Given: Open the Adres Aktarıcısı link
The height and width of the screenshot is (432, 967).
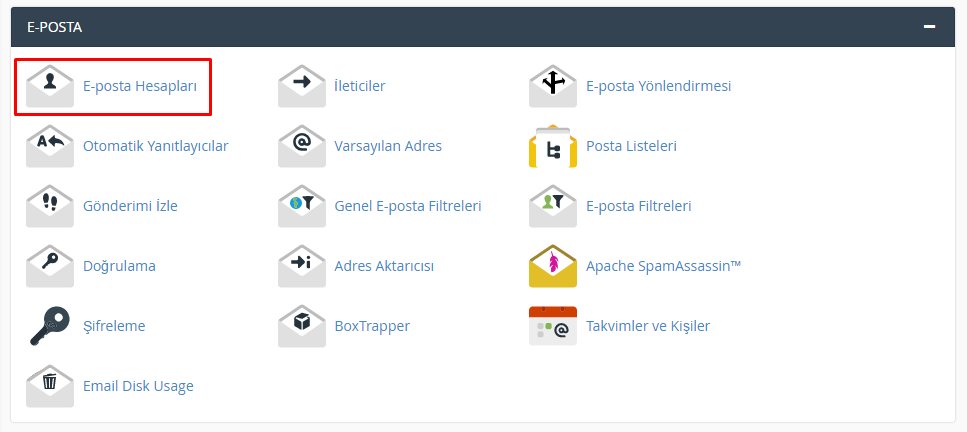Looking at the screenshot, I should point(383,266).
